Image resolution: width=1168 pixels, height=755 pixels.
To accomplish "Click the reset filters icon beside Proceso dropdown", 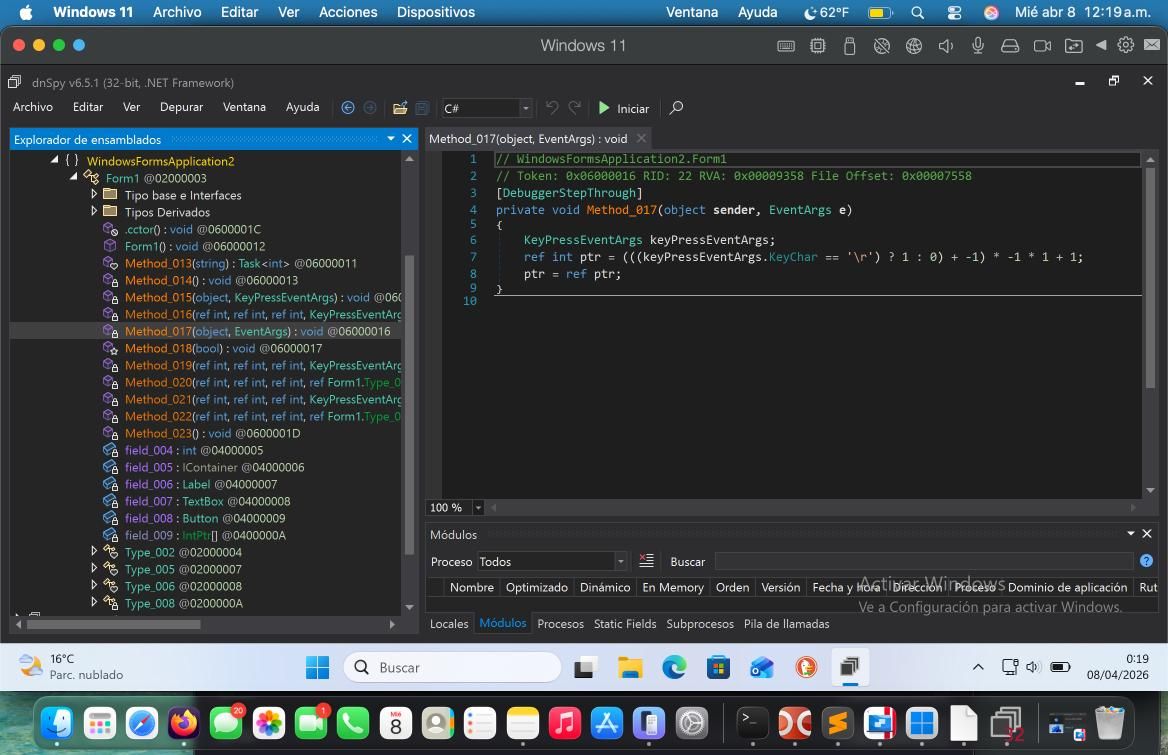I will click(646, 561).
